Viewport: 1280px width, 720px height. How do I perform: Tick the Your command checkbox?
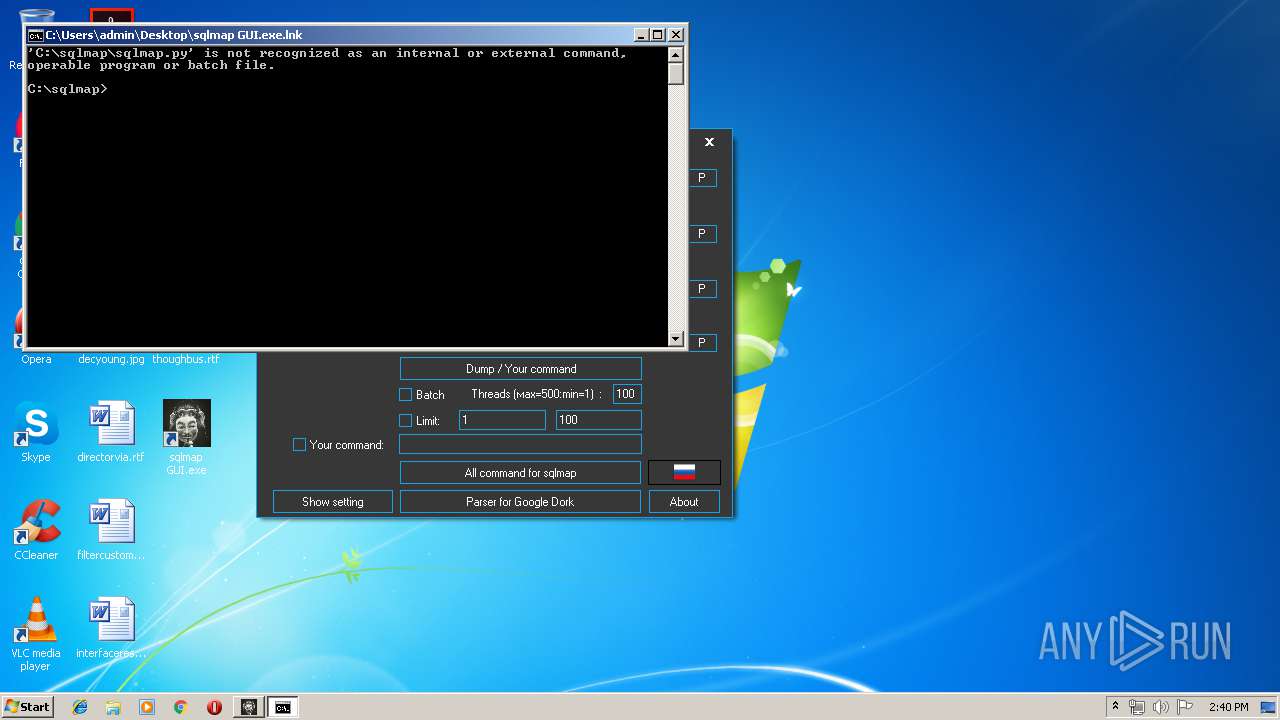[x=299, y=444]
